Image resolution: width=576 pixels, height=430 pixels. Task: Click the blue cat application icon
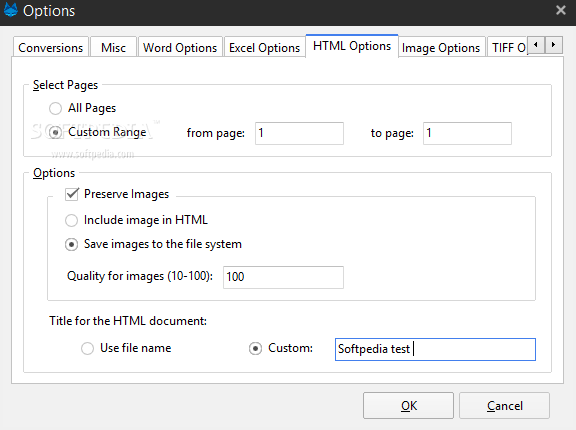coord(11,10)
